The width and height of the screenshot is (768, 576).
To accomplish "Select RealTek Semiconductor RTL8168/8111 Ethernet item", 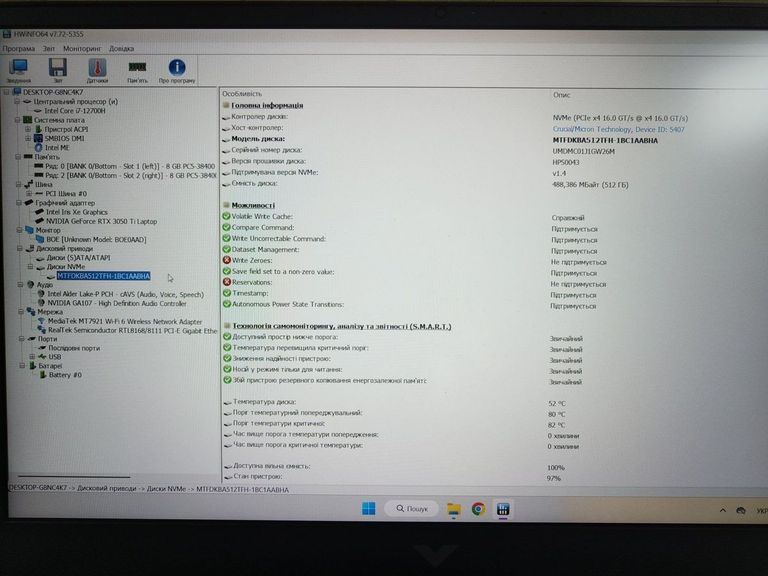I will 132,331.
